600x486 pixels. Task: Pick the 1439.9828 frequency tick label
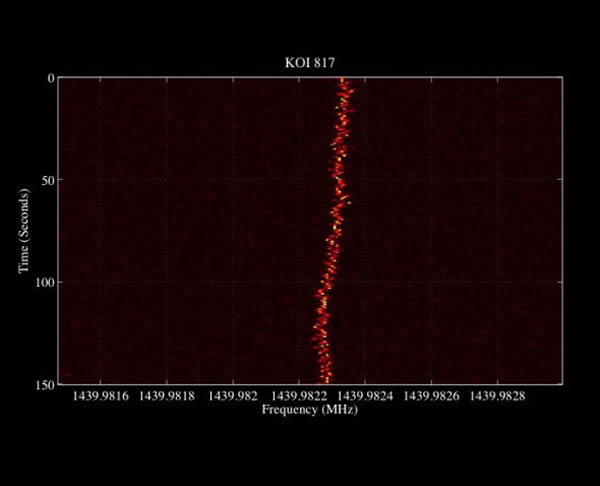pyautogui.click(x=498, y=397)
